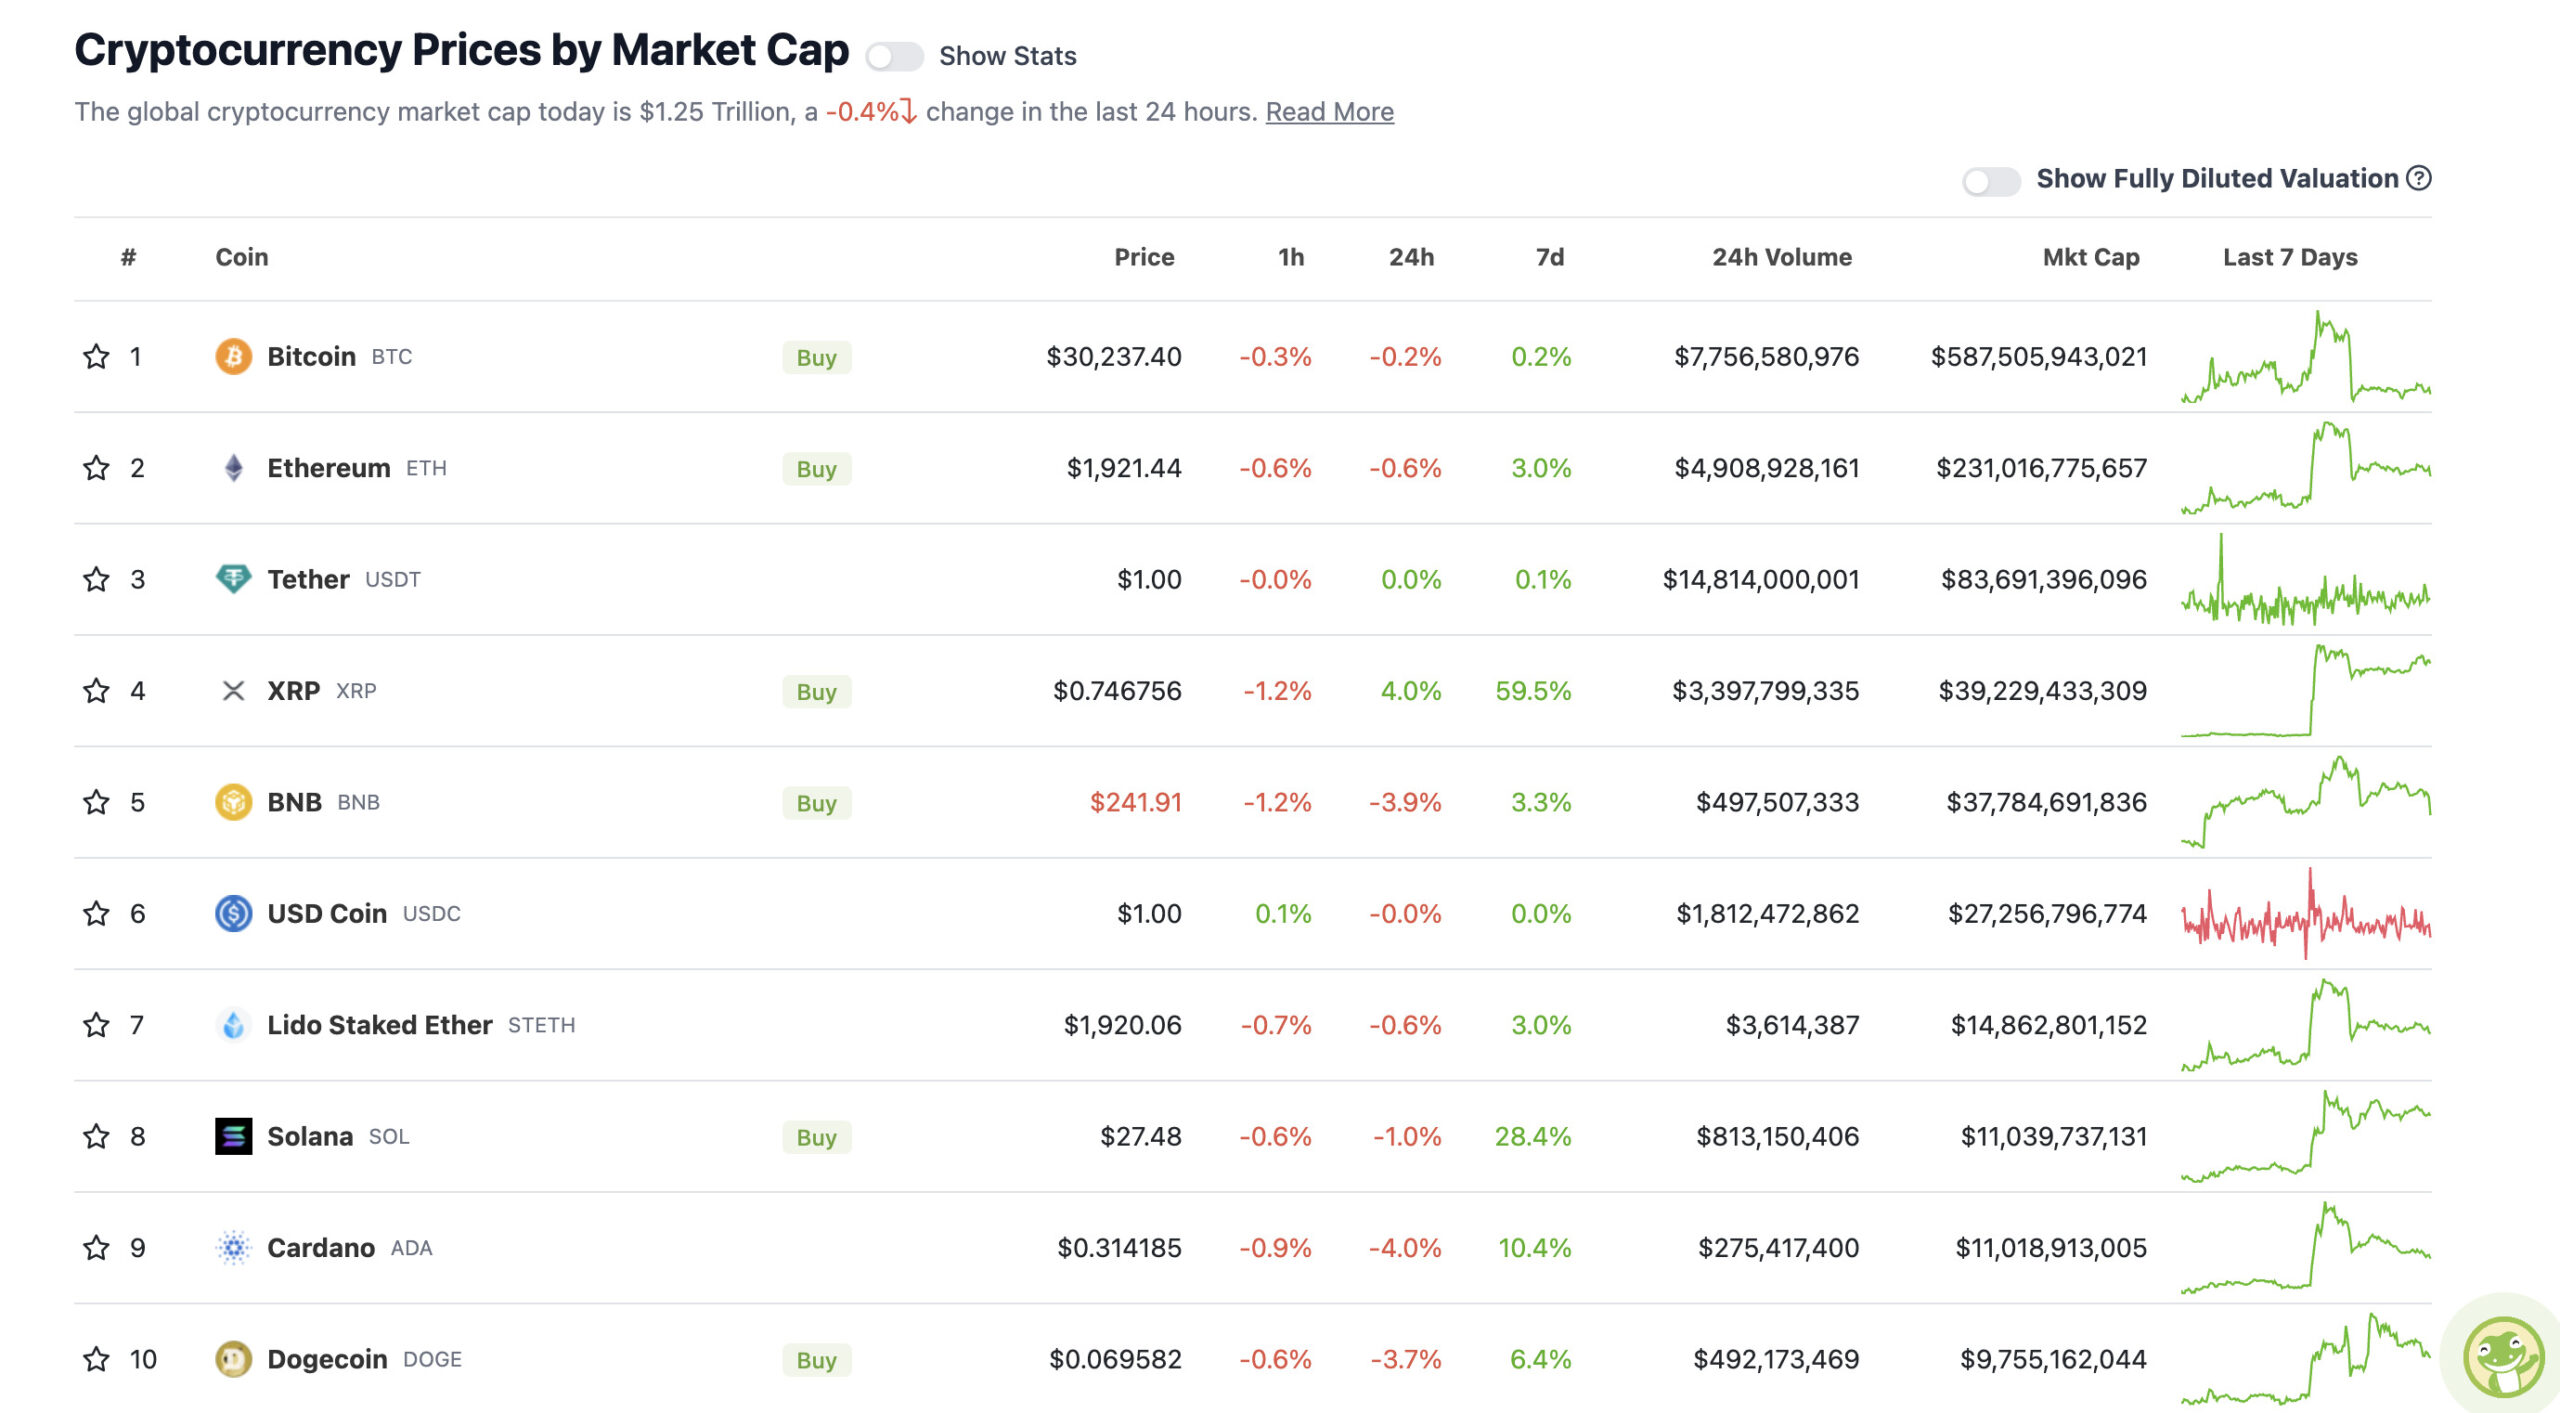Open the Bitcoin coin page link
The image size is (2560, 1413).
312,357
